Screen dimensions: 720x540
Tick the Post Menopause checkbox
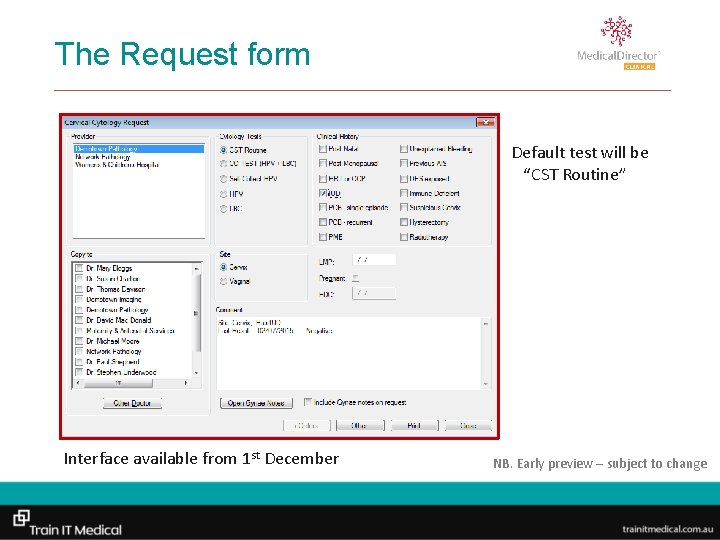pos(323,163)
